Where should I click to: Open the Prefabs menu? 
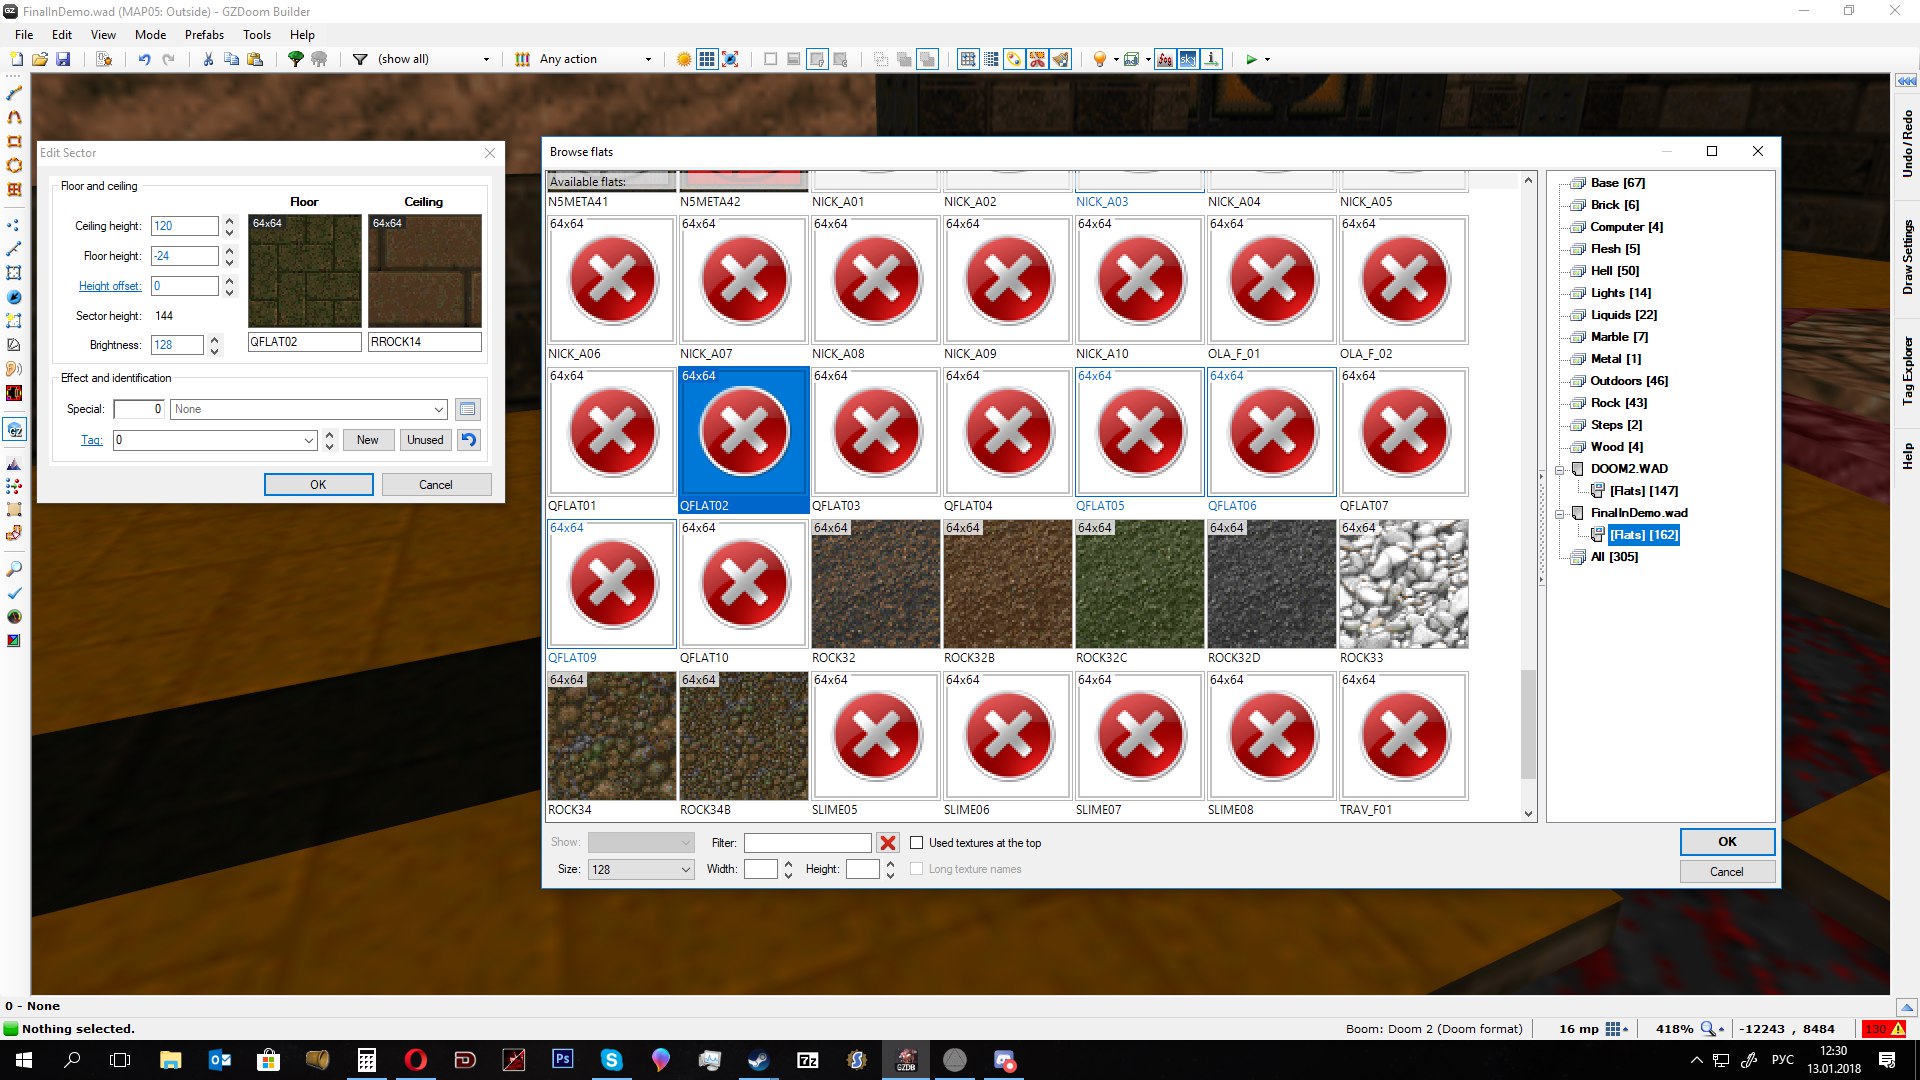coord(204,34)
